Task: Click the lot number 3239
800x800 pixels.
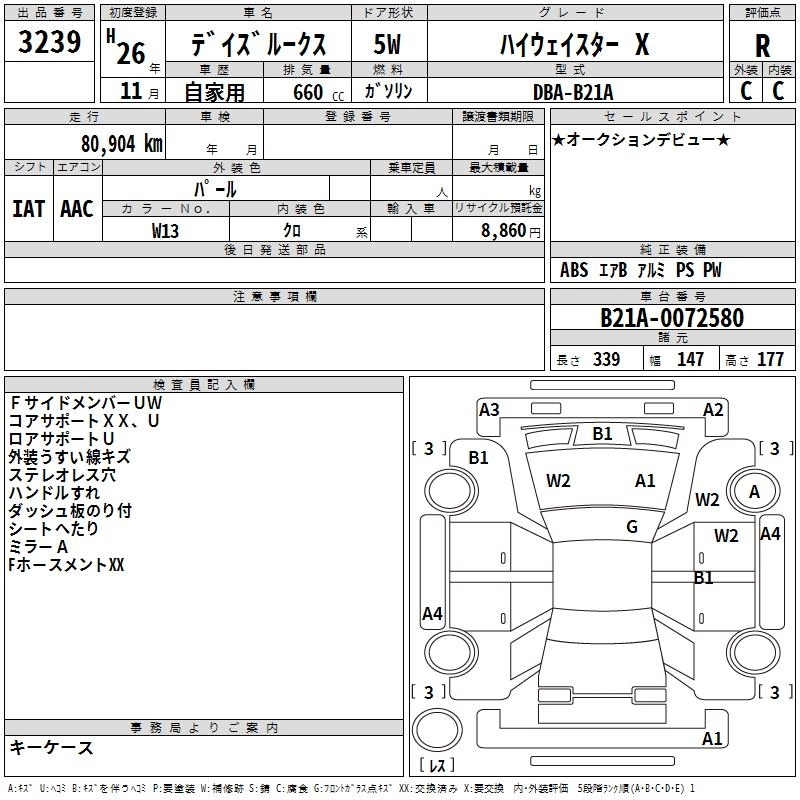Action: [x=50, y=44]
